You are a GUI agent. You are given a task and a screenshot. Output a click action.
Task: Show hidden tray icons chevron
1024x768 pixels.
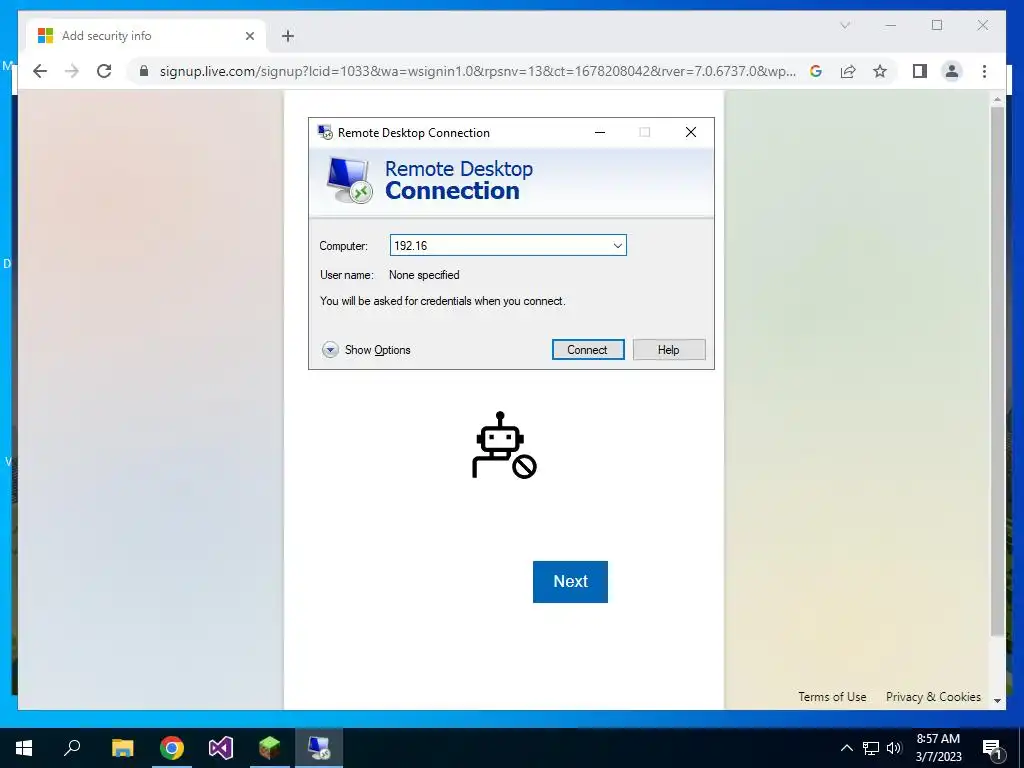click(x=846, y=748)
